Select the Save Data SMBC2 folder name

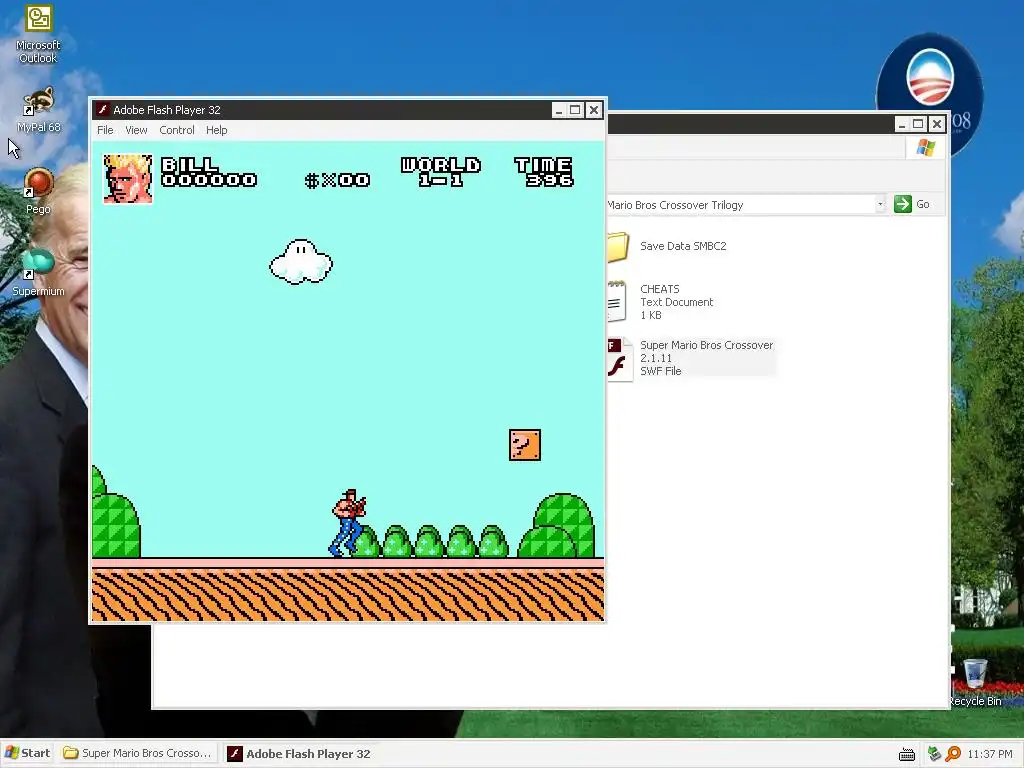[683, 246]
